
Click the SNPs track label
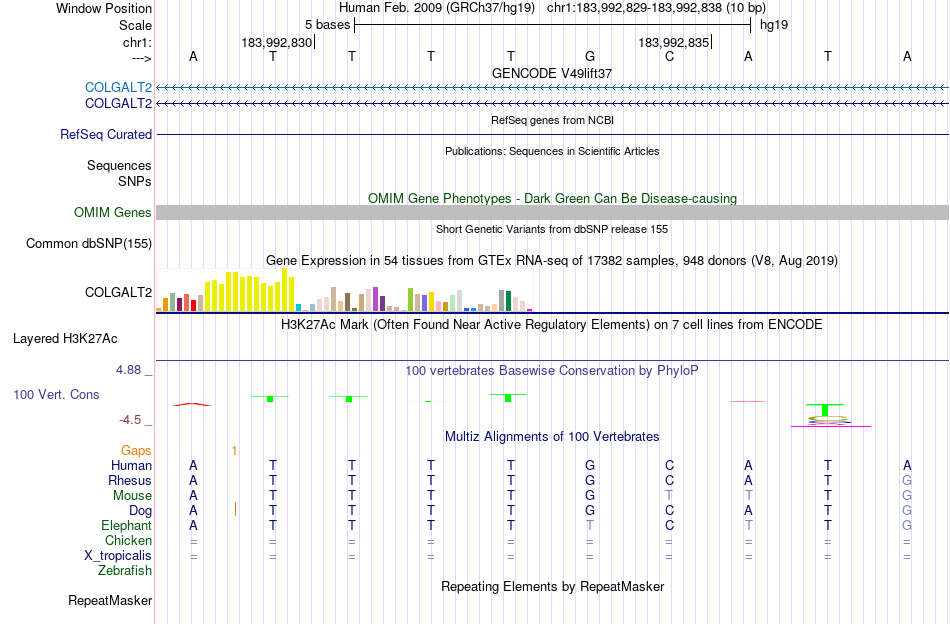135,181
